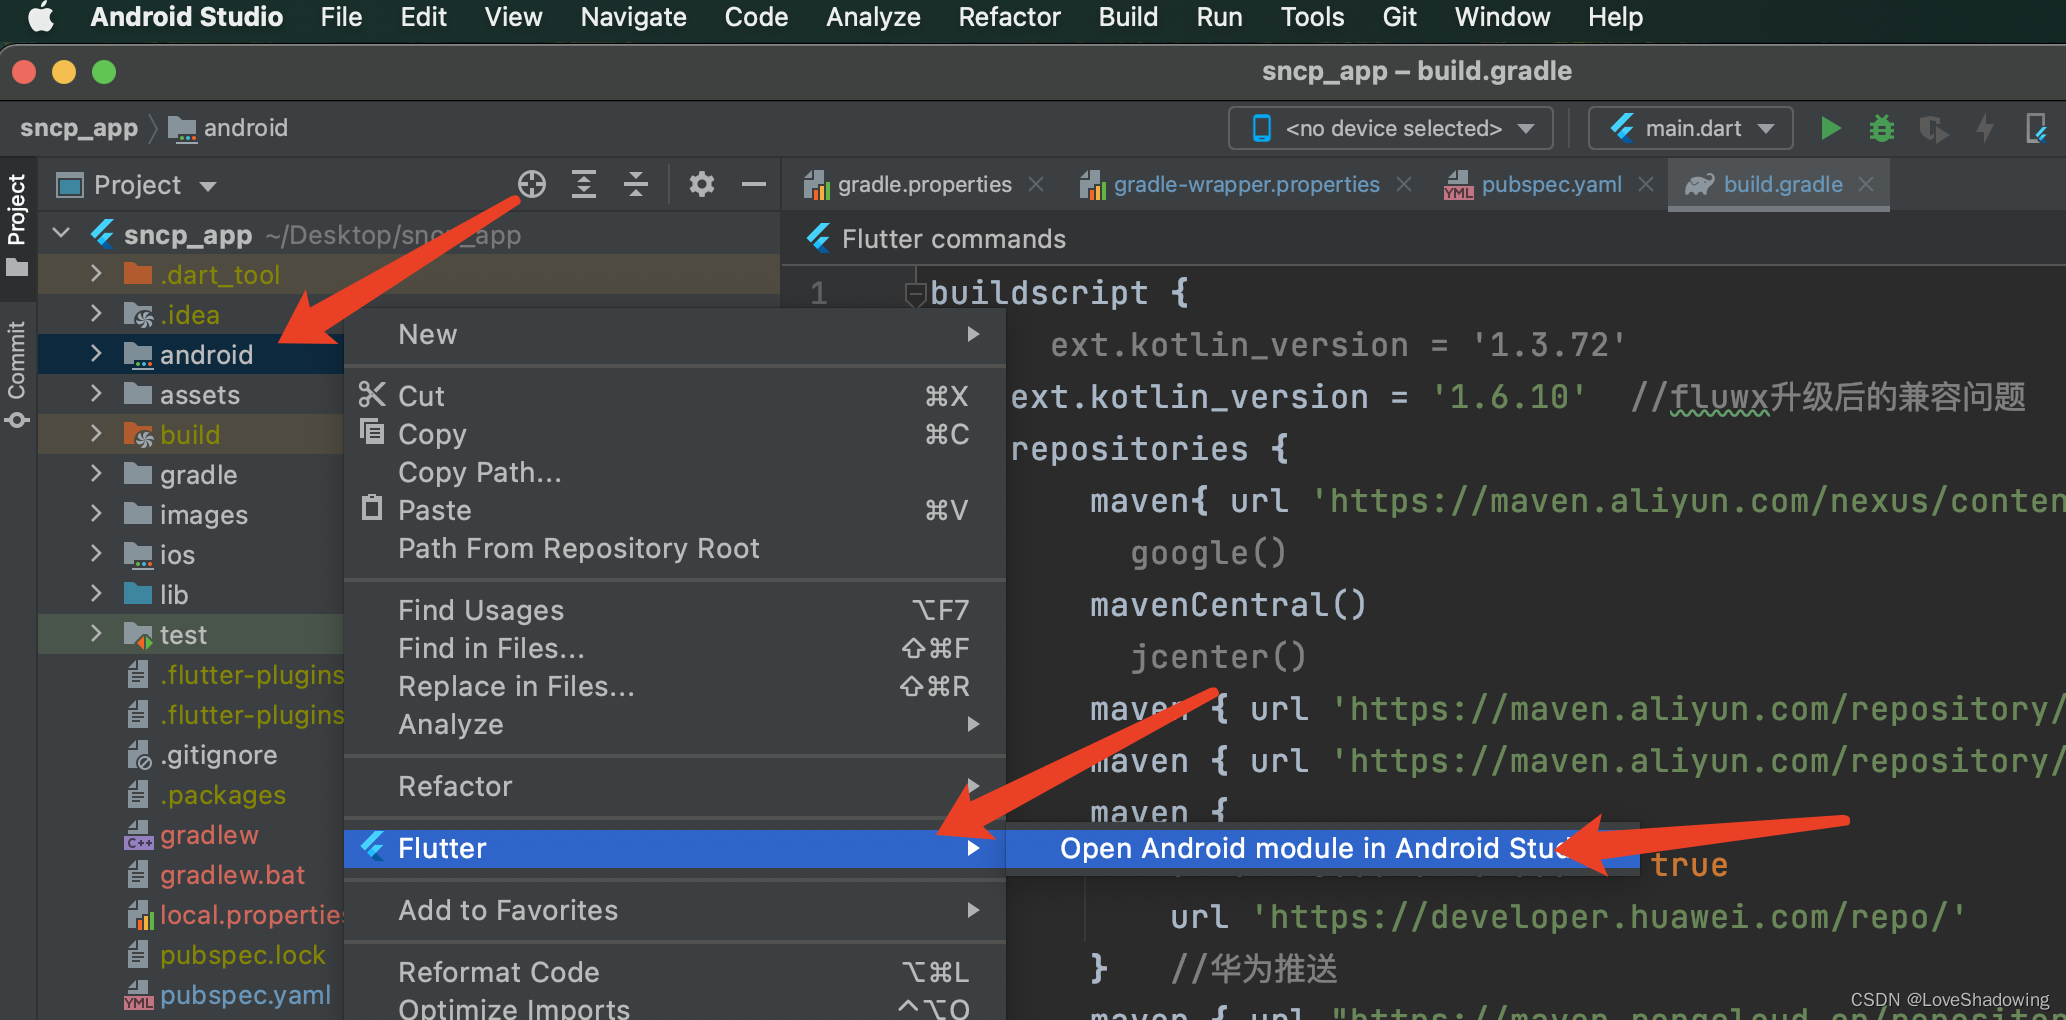Open the Apple menu
2066x1020 pixels.
[41, 17]
